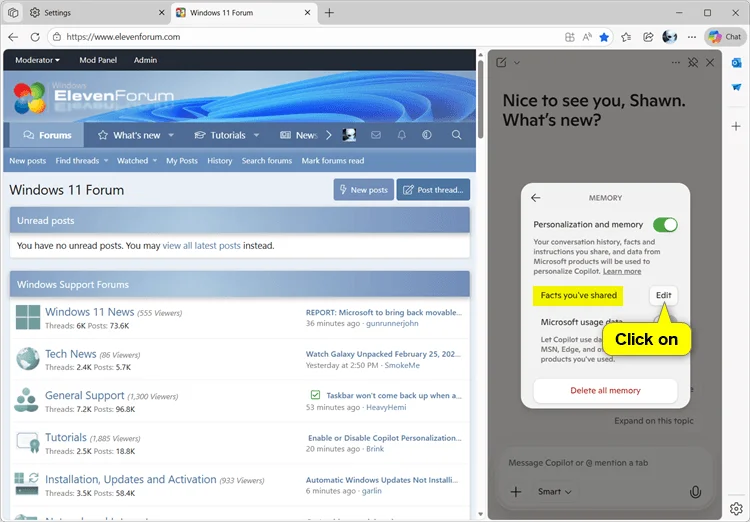The height and width of the screenshot is (522, 750).
Task: Open the browser profile avatar
Action: pos(670,37)
